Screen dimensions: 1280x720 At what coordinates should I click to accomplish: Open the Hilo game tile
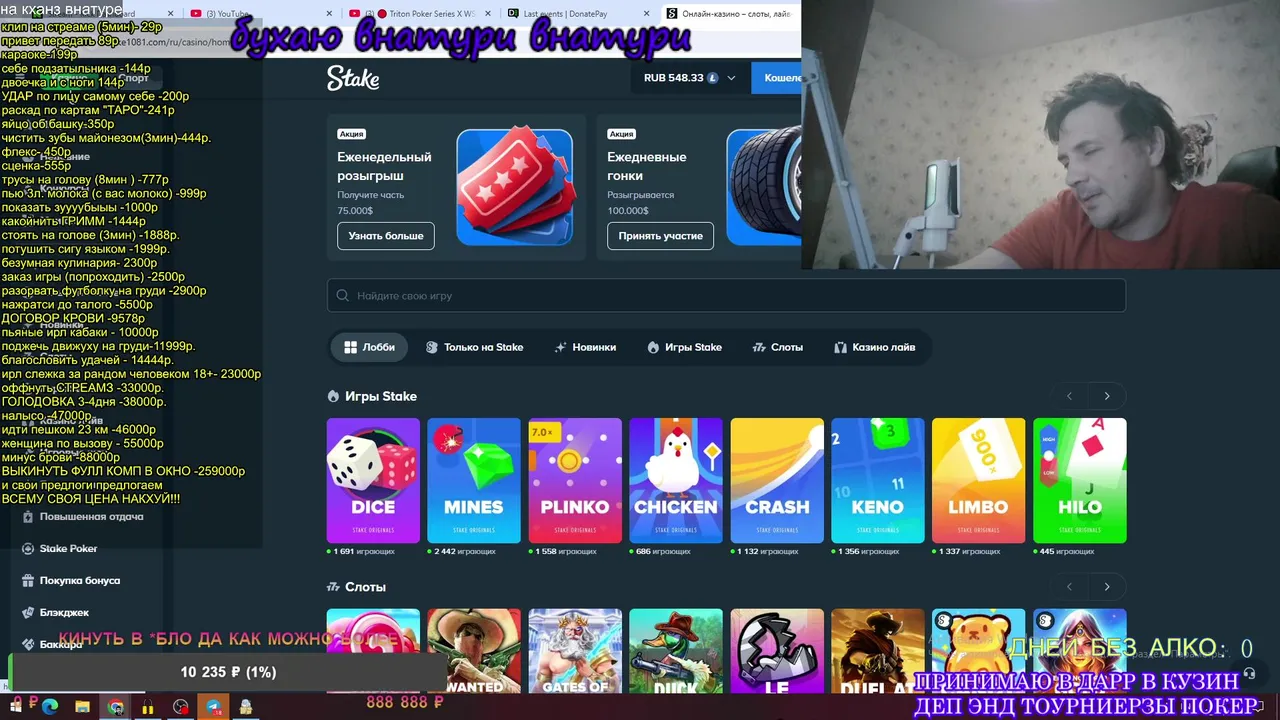coord(1080,481)
